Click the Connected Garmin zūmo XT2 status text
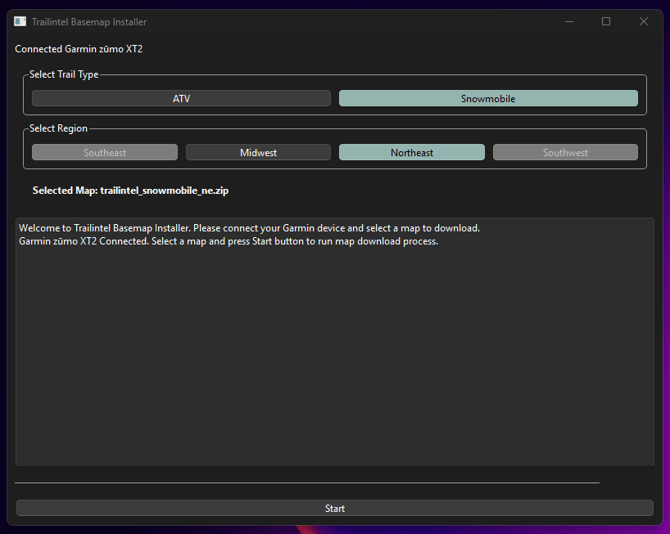 point(79,49)
